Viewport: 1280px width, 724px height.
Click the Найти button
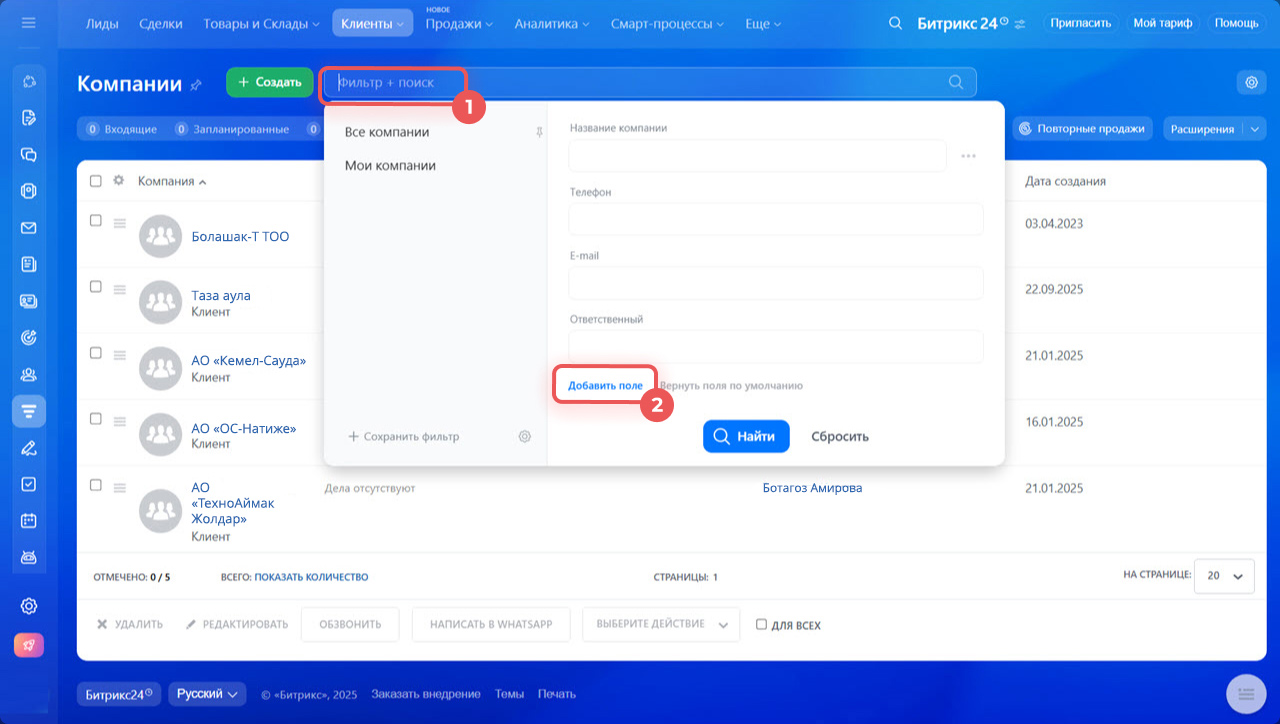(x=746, y=437)
